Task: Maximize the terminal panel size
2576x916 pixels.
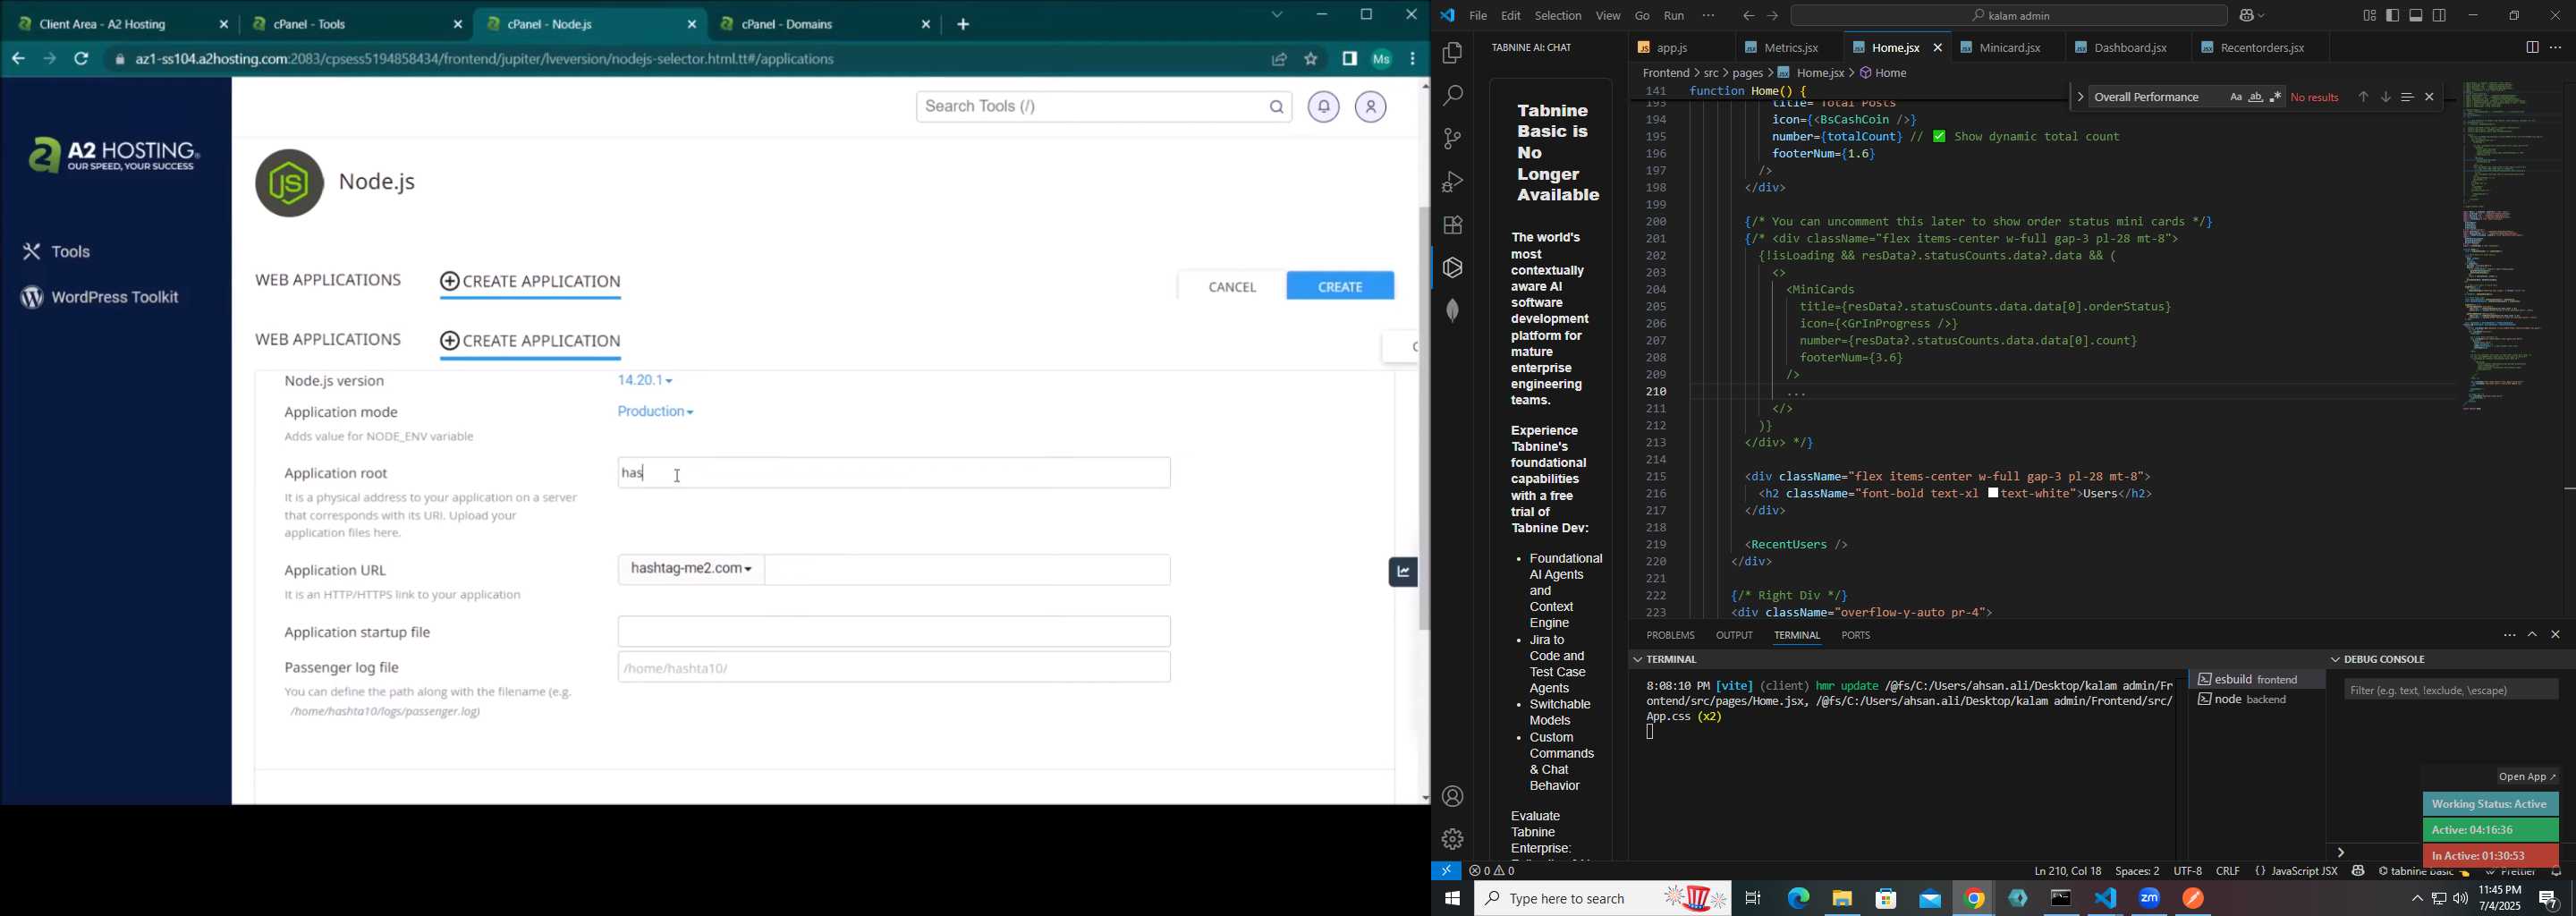Action: point(2533,635)
